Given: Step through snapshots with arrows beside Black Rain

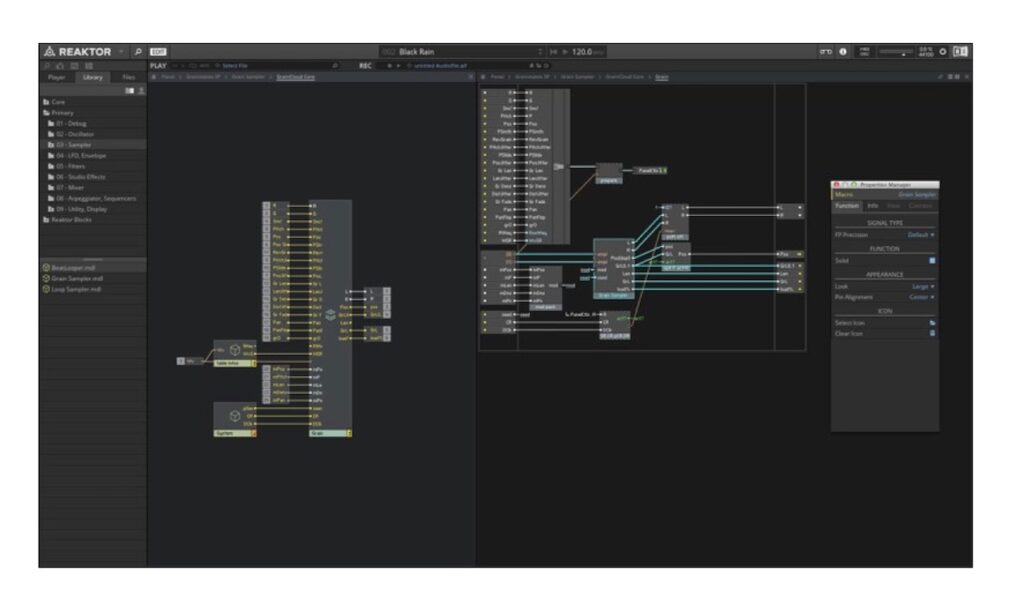Looking at the screenshot, I should coord(539,52).
